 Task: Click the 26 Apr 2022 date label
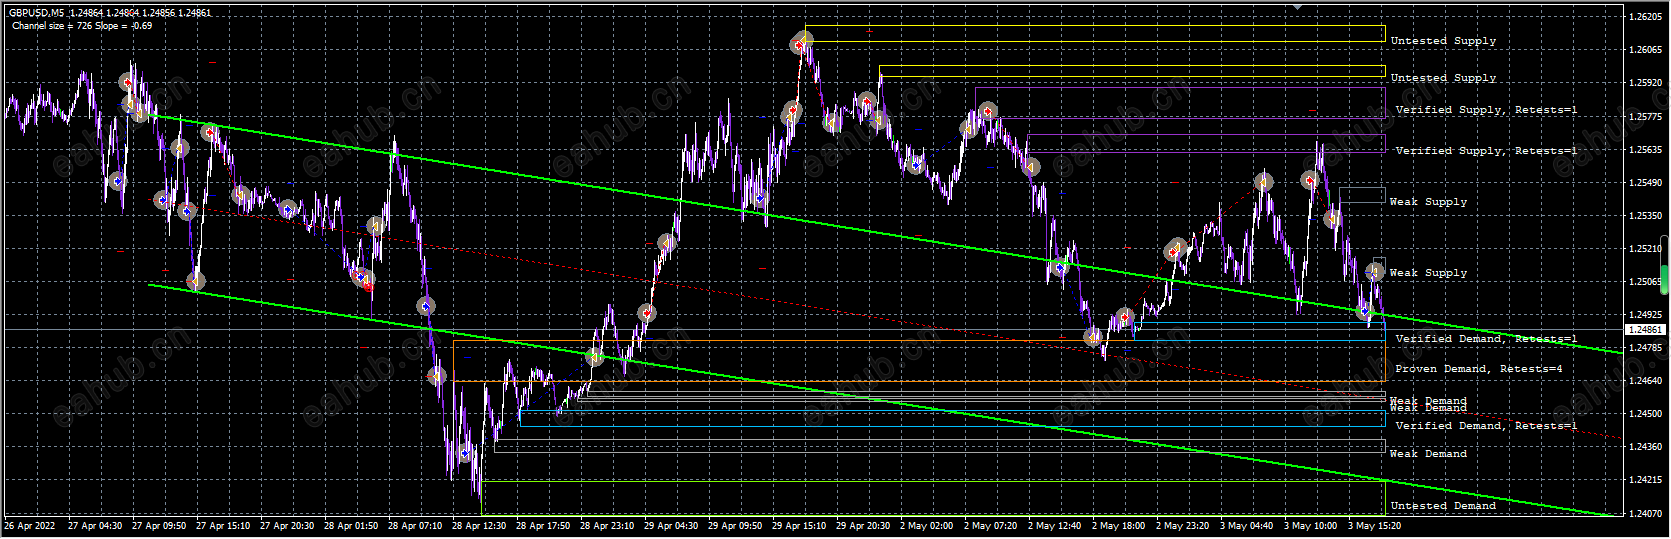click(x=28, y=526)
